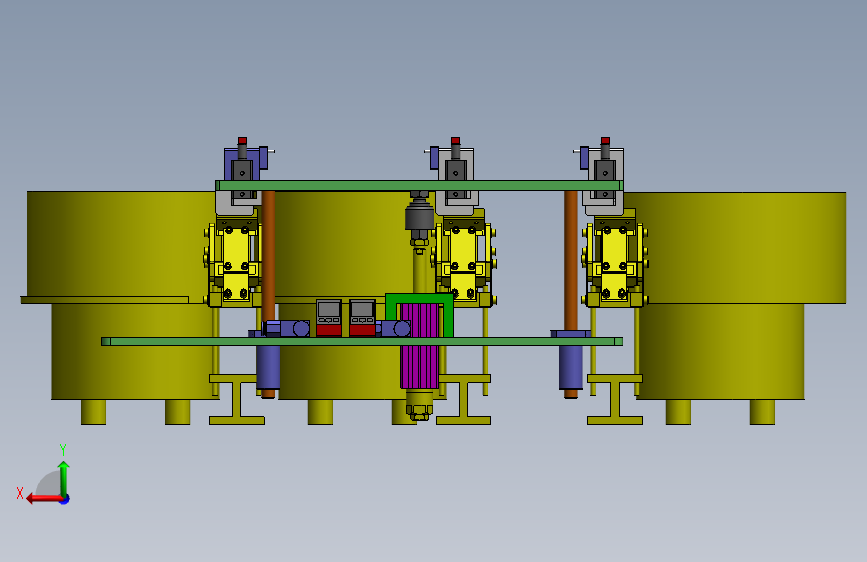Click the green Y axis arrow of triad

click(x=64, y=478)
